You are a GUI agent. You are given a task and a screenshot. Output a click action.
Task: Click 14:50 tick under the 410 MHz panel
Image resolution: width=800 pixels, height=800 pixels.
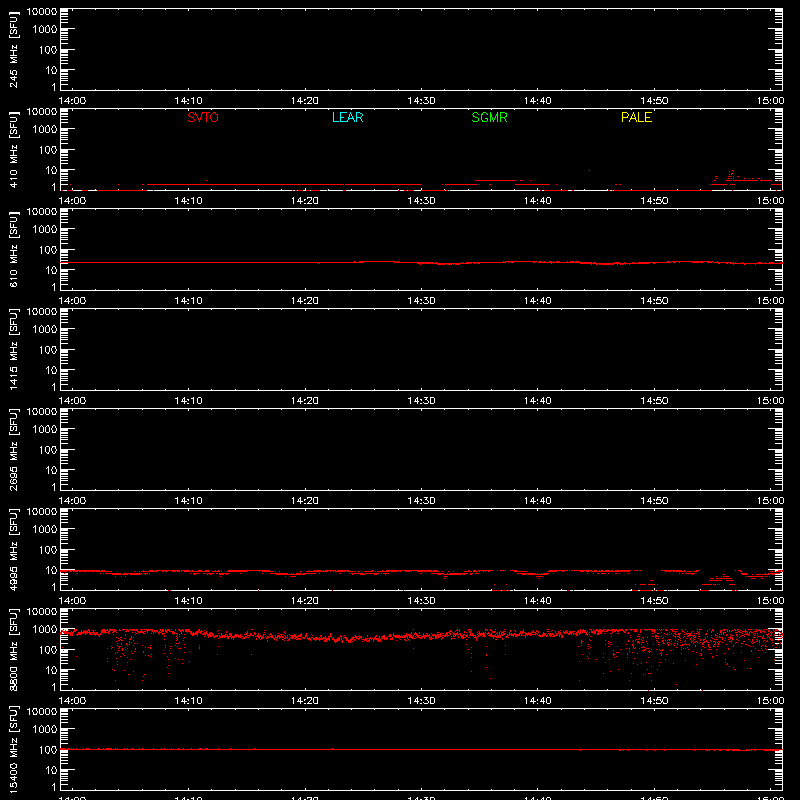coord(654,201)
